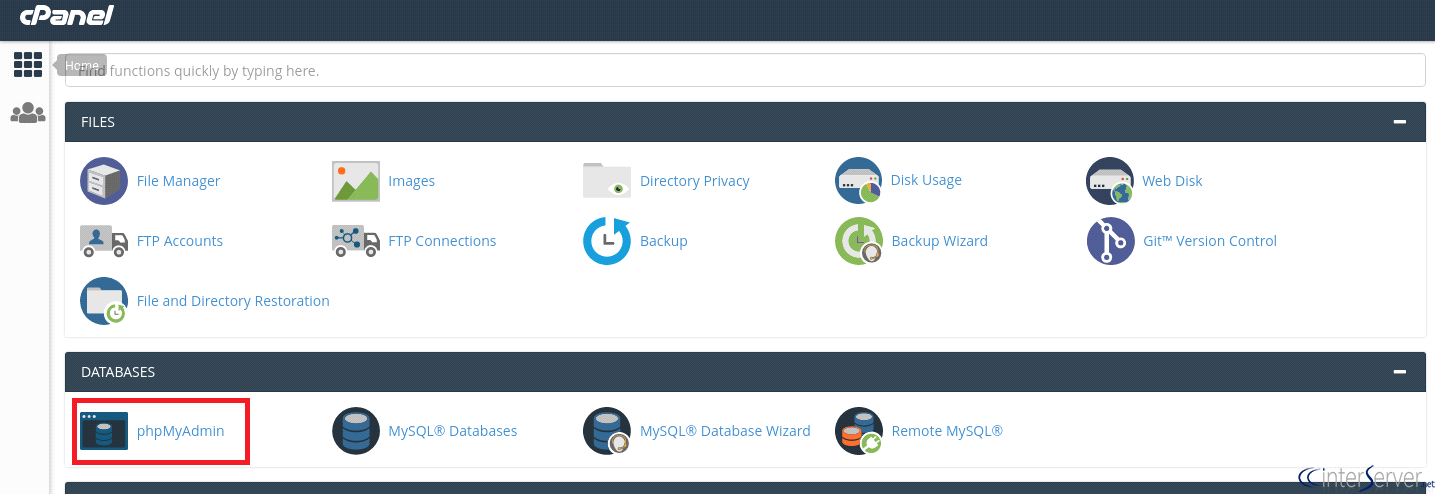Focus the find functions search field

[745, 70]
